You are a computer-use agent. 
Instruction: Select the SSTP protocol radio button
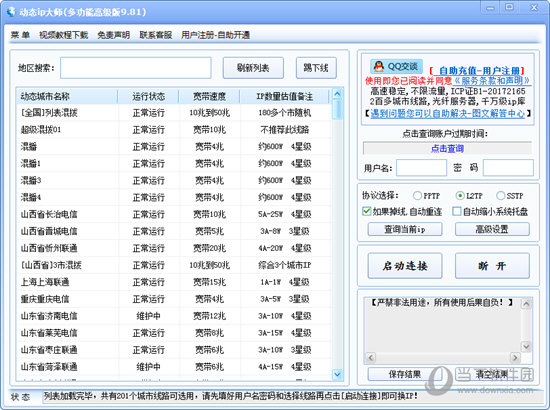click(501, 196)
